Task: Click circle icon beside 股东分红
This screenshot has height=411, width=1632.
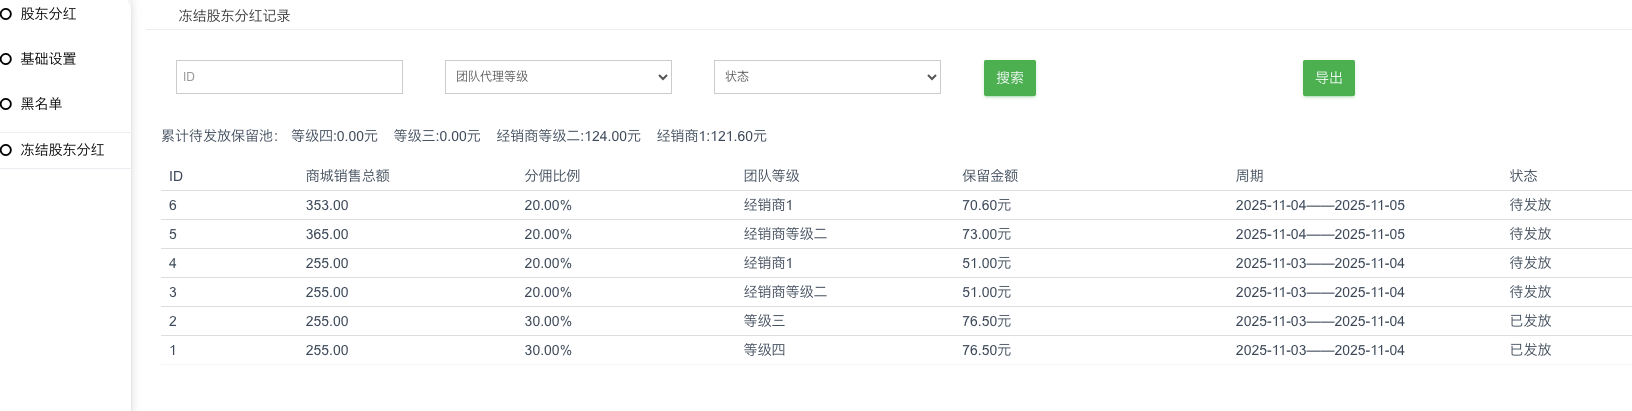Action: coord(6,14)
